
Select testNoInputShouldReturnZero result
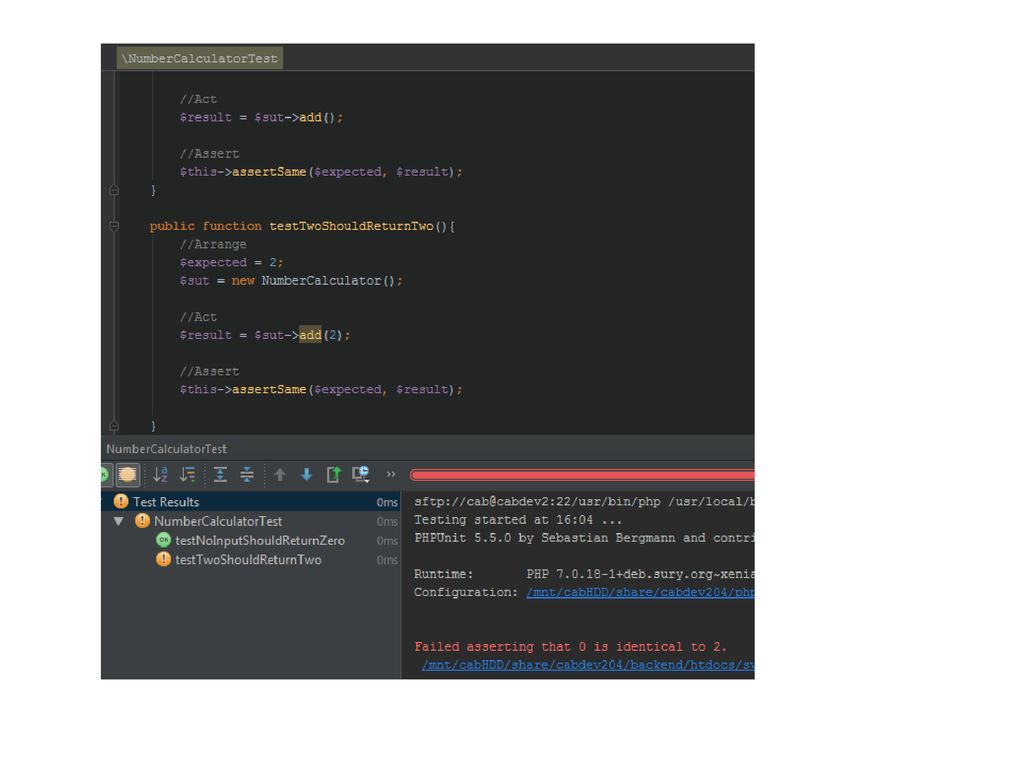click(260, 541)
